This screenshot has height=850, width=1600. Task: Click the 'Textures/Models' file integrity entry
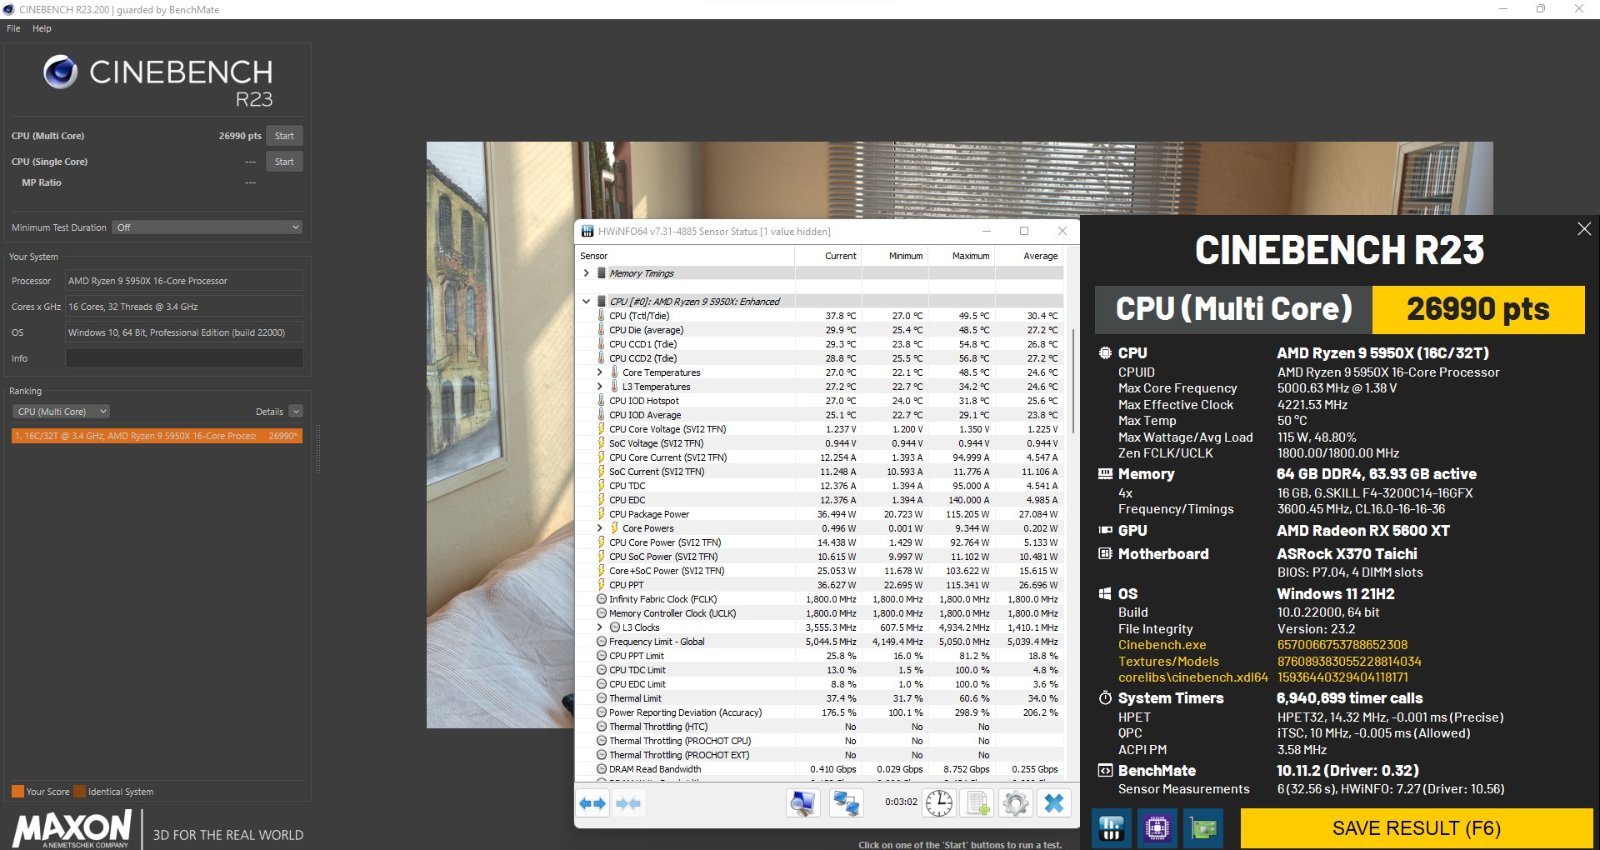pyautogui.click(x=1169, y=662)
